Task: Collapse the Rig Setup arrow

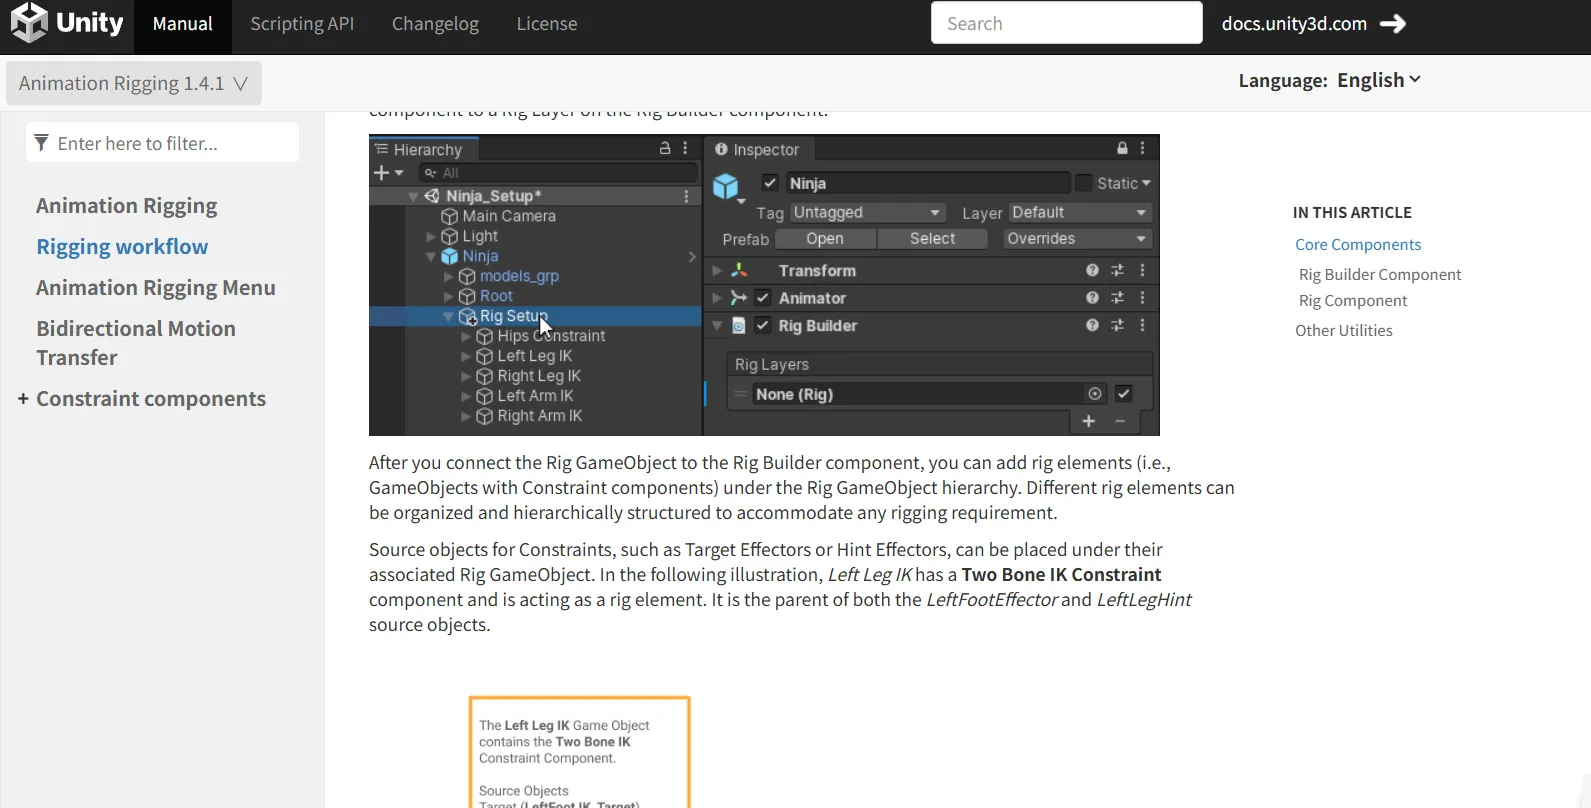Action: click(448, 317)
